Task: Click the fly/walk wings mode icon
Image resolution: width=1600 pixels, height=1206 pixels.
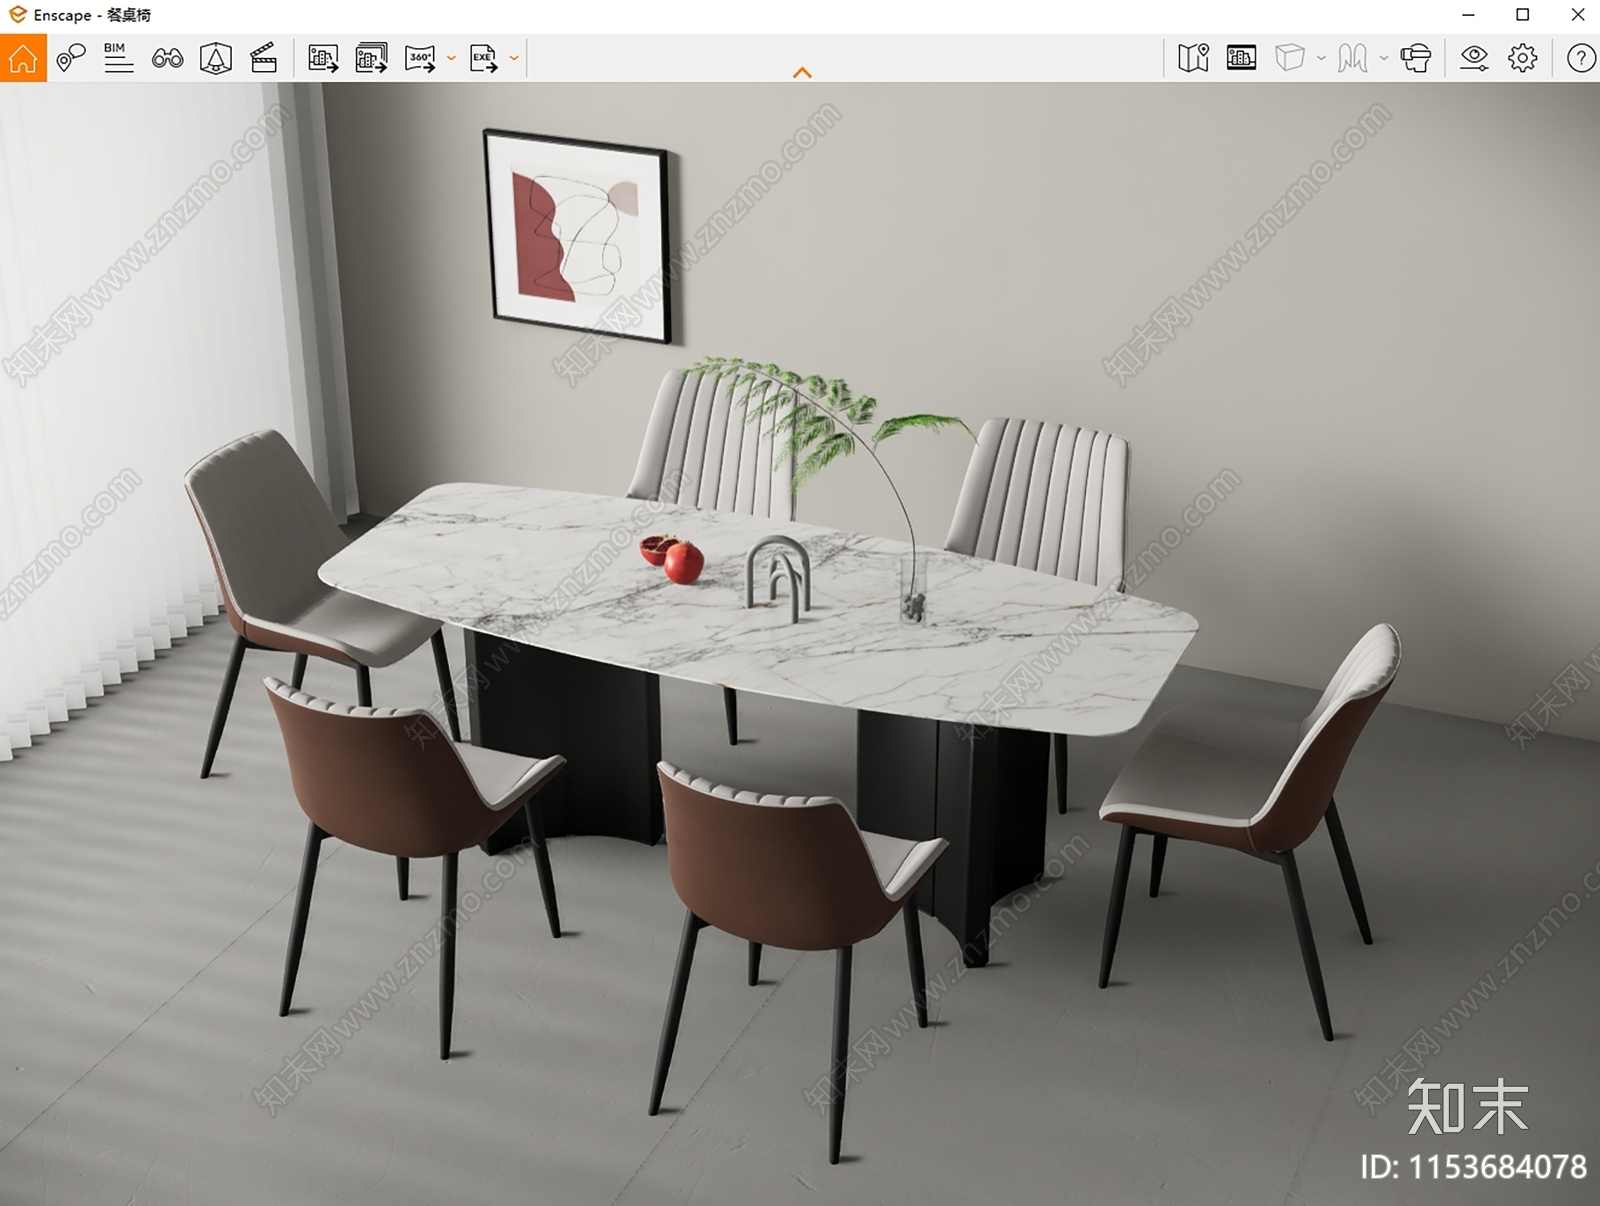Action: (x=1353, y=58)
